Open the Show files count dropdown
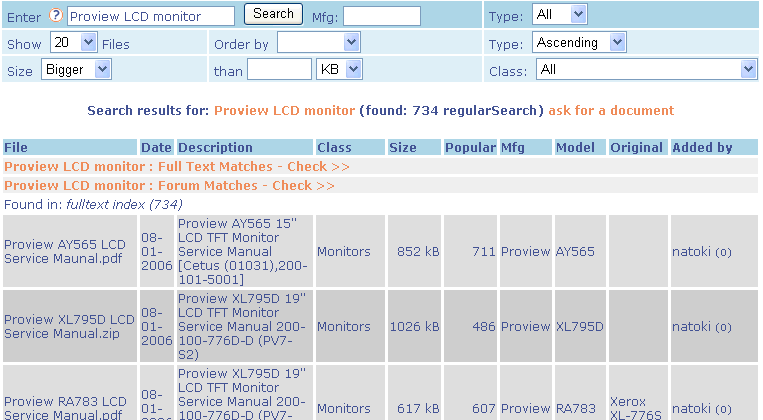Image resolution: width=763 pixels, height=420 pixels. (x=74, y=42)
